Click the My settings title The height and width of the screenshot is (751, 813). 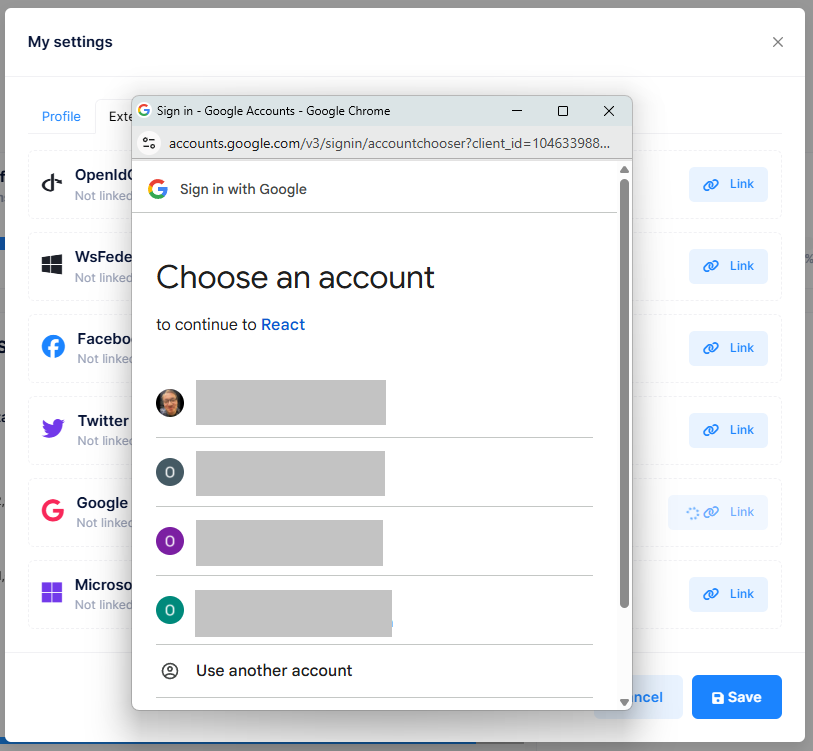[70, 42]
